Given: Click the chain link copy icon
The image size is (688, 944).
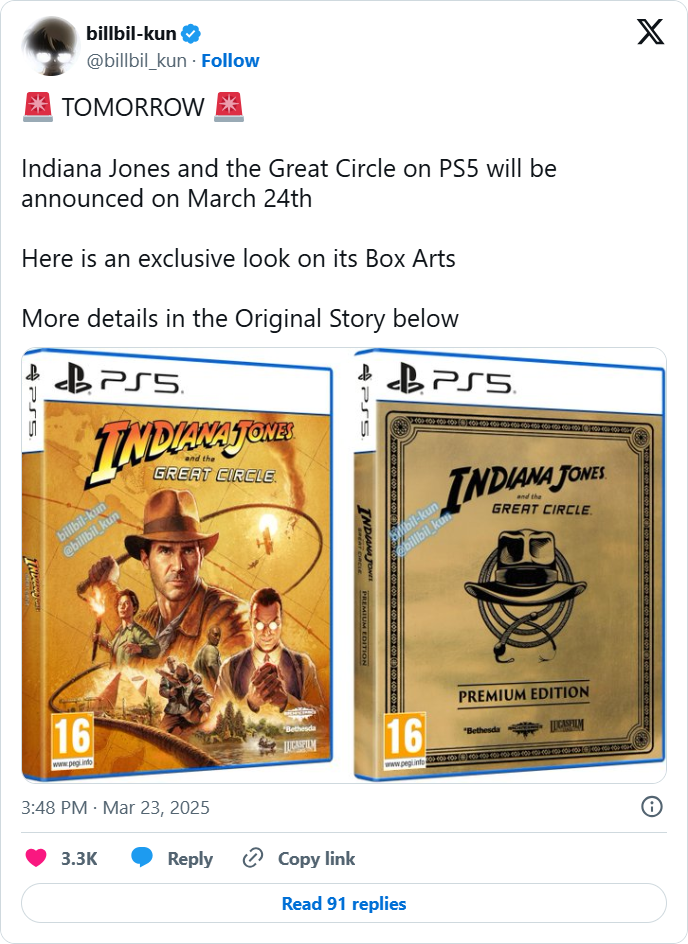Looking at the screenshot, I should [253, 858].
